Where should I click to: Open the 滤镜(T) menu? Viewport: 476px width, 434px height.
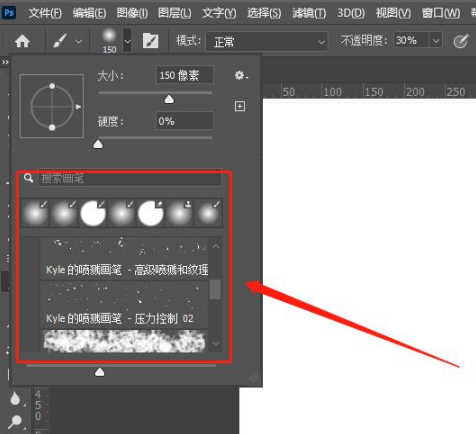coord(309,13)
